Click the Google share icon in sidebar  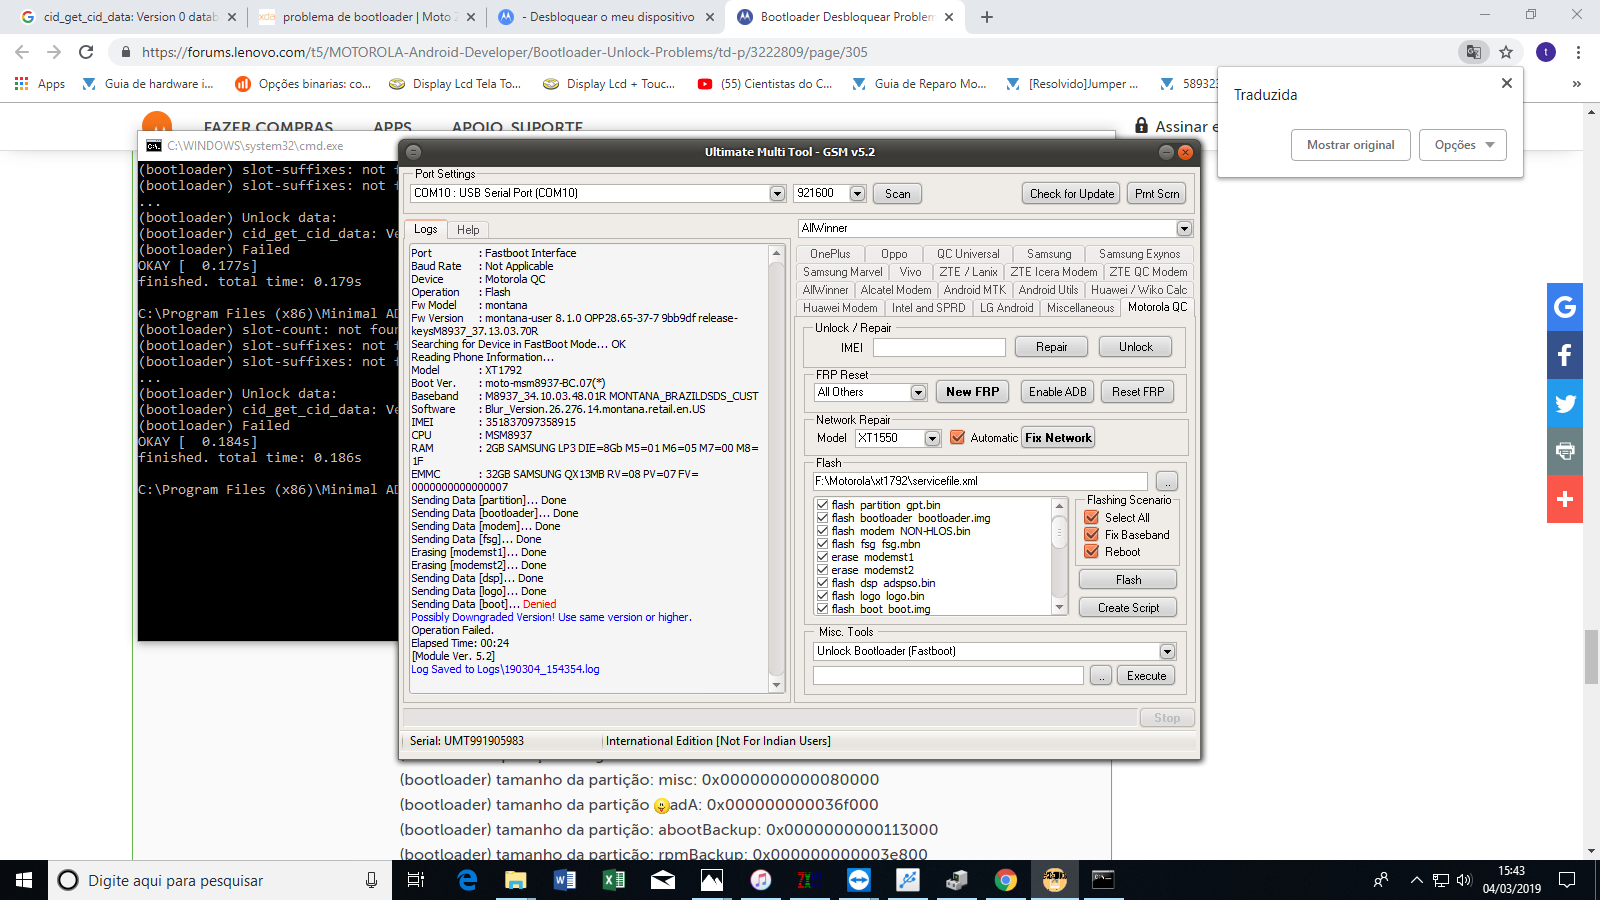(1565, 307)
